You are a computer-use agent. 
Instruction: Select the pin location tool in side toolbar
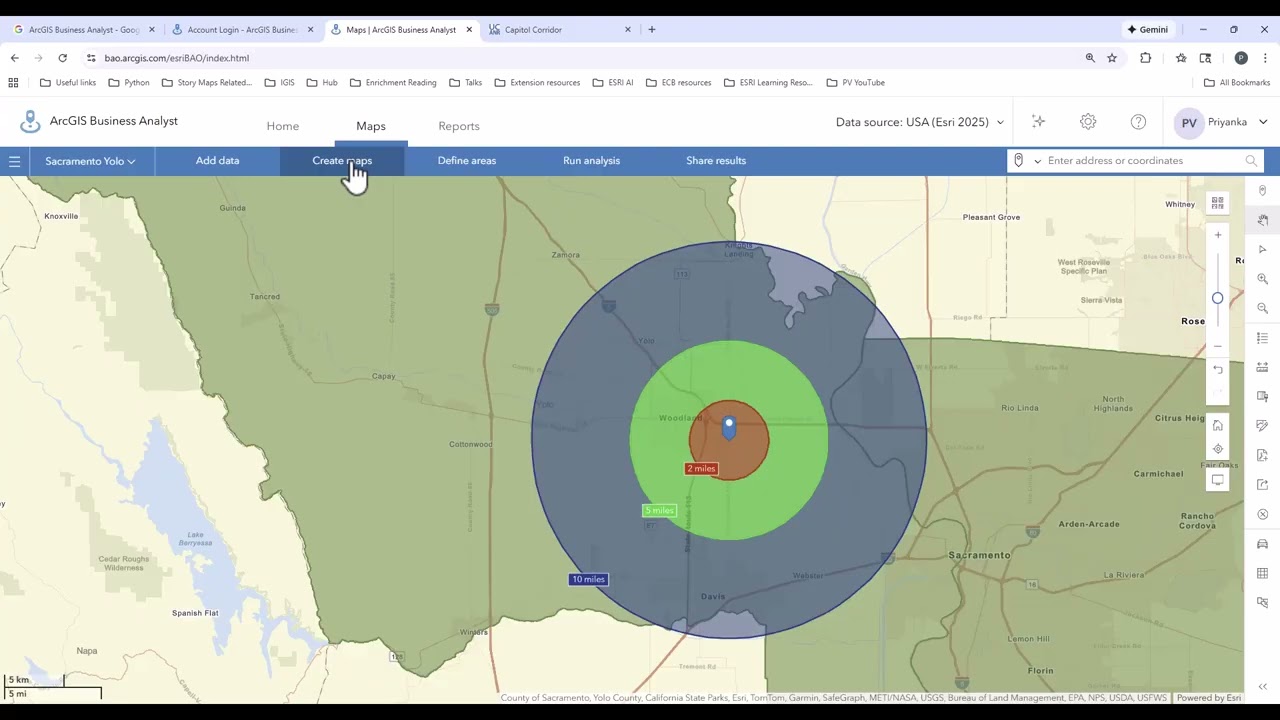1262,191
